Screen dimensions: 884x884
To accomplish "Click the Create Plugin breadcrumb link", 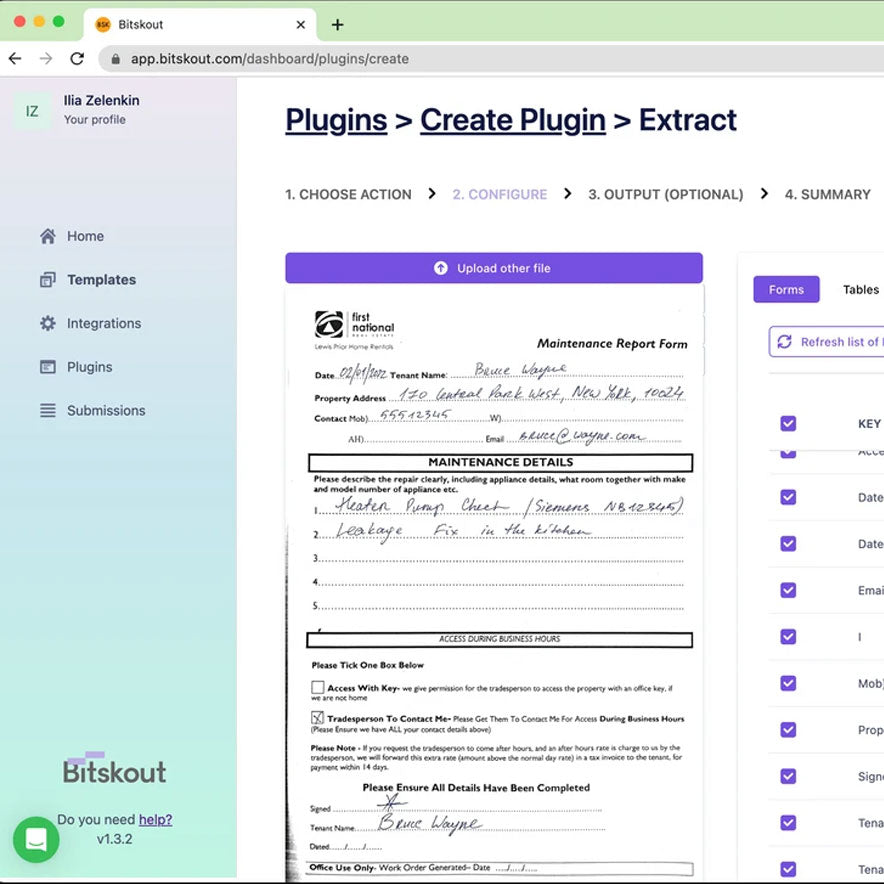I will (512, 120).
